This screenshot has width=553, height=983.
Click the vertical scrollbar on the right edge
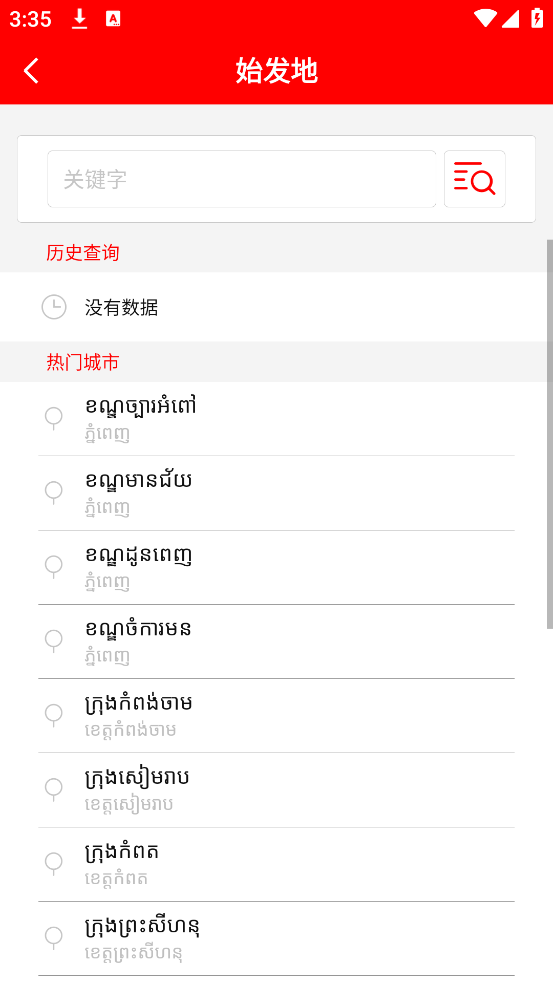pyautogui.click(x=550, y=434)
